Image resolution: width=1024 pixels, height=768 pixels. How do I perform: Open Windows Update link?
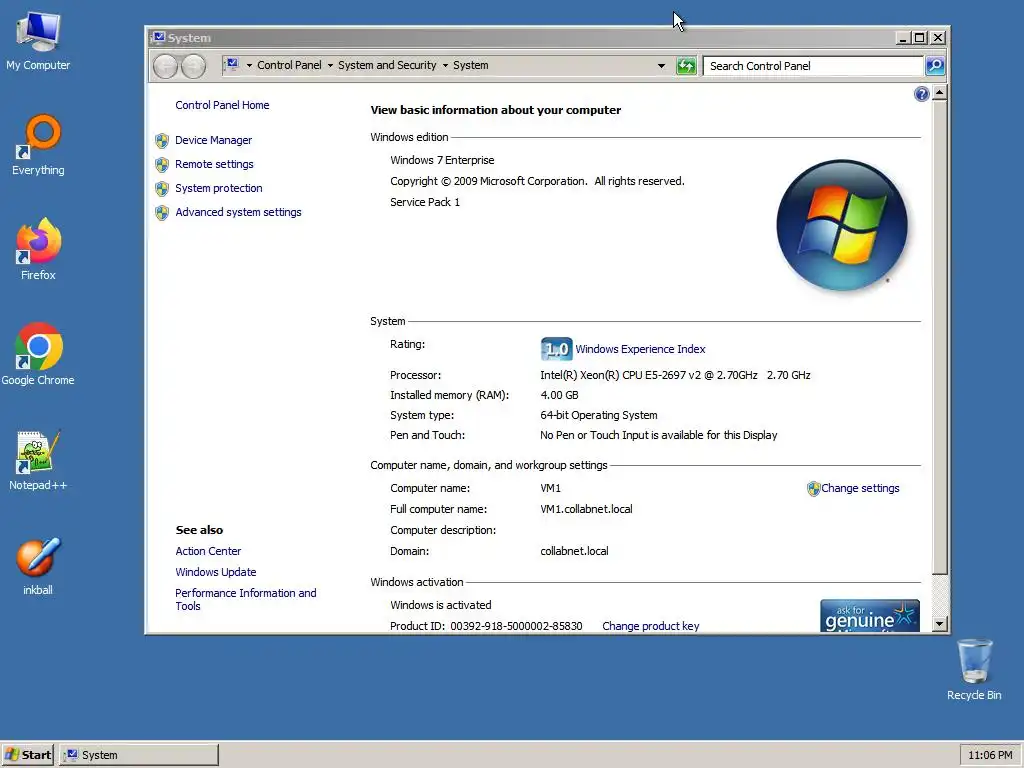pyautogui.click(x=216, y=572)
